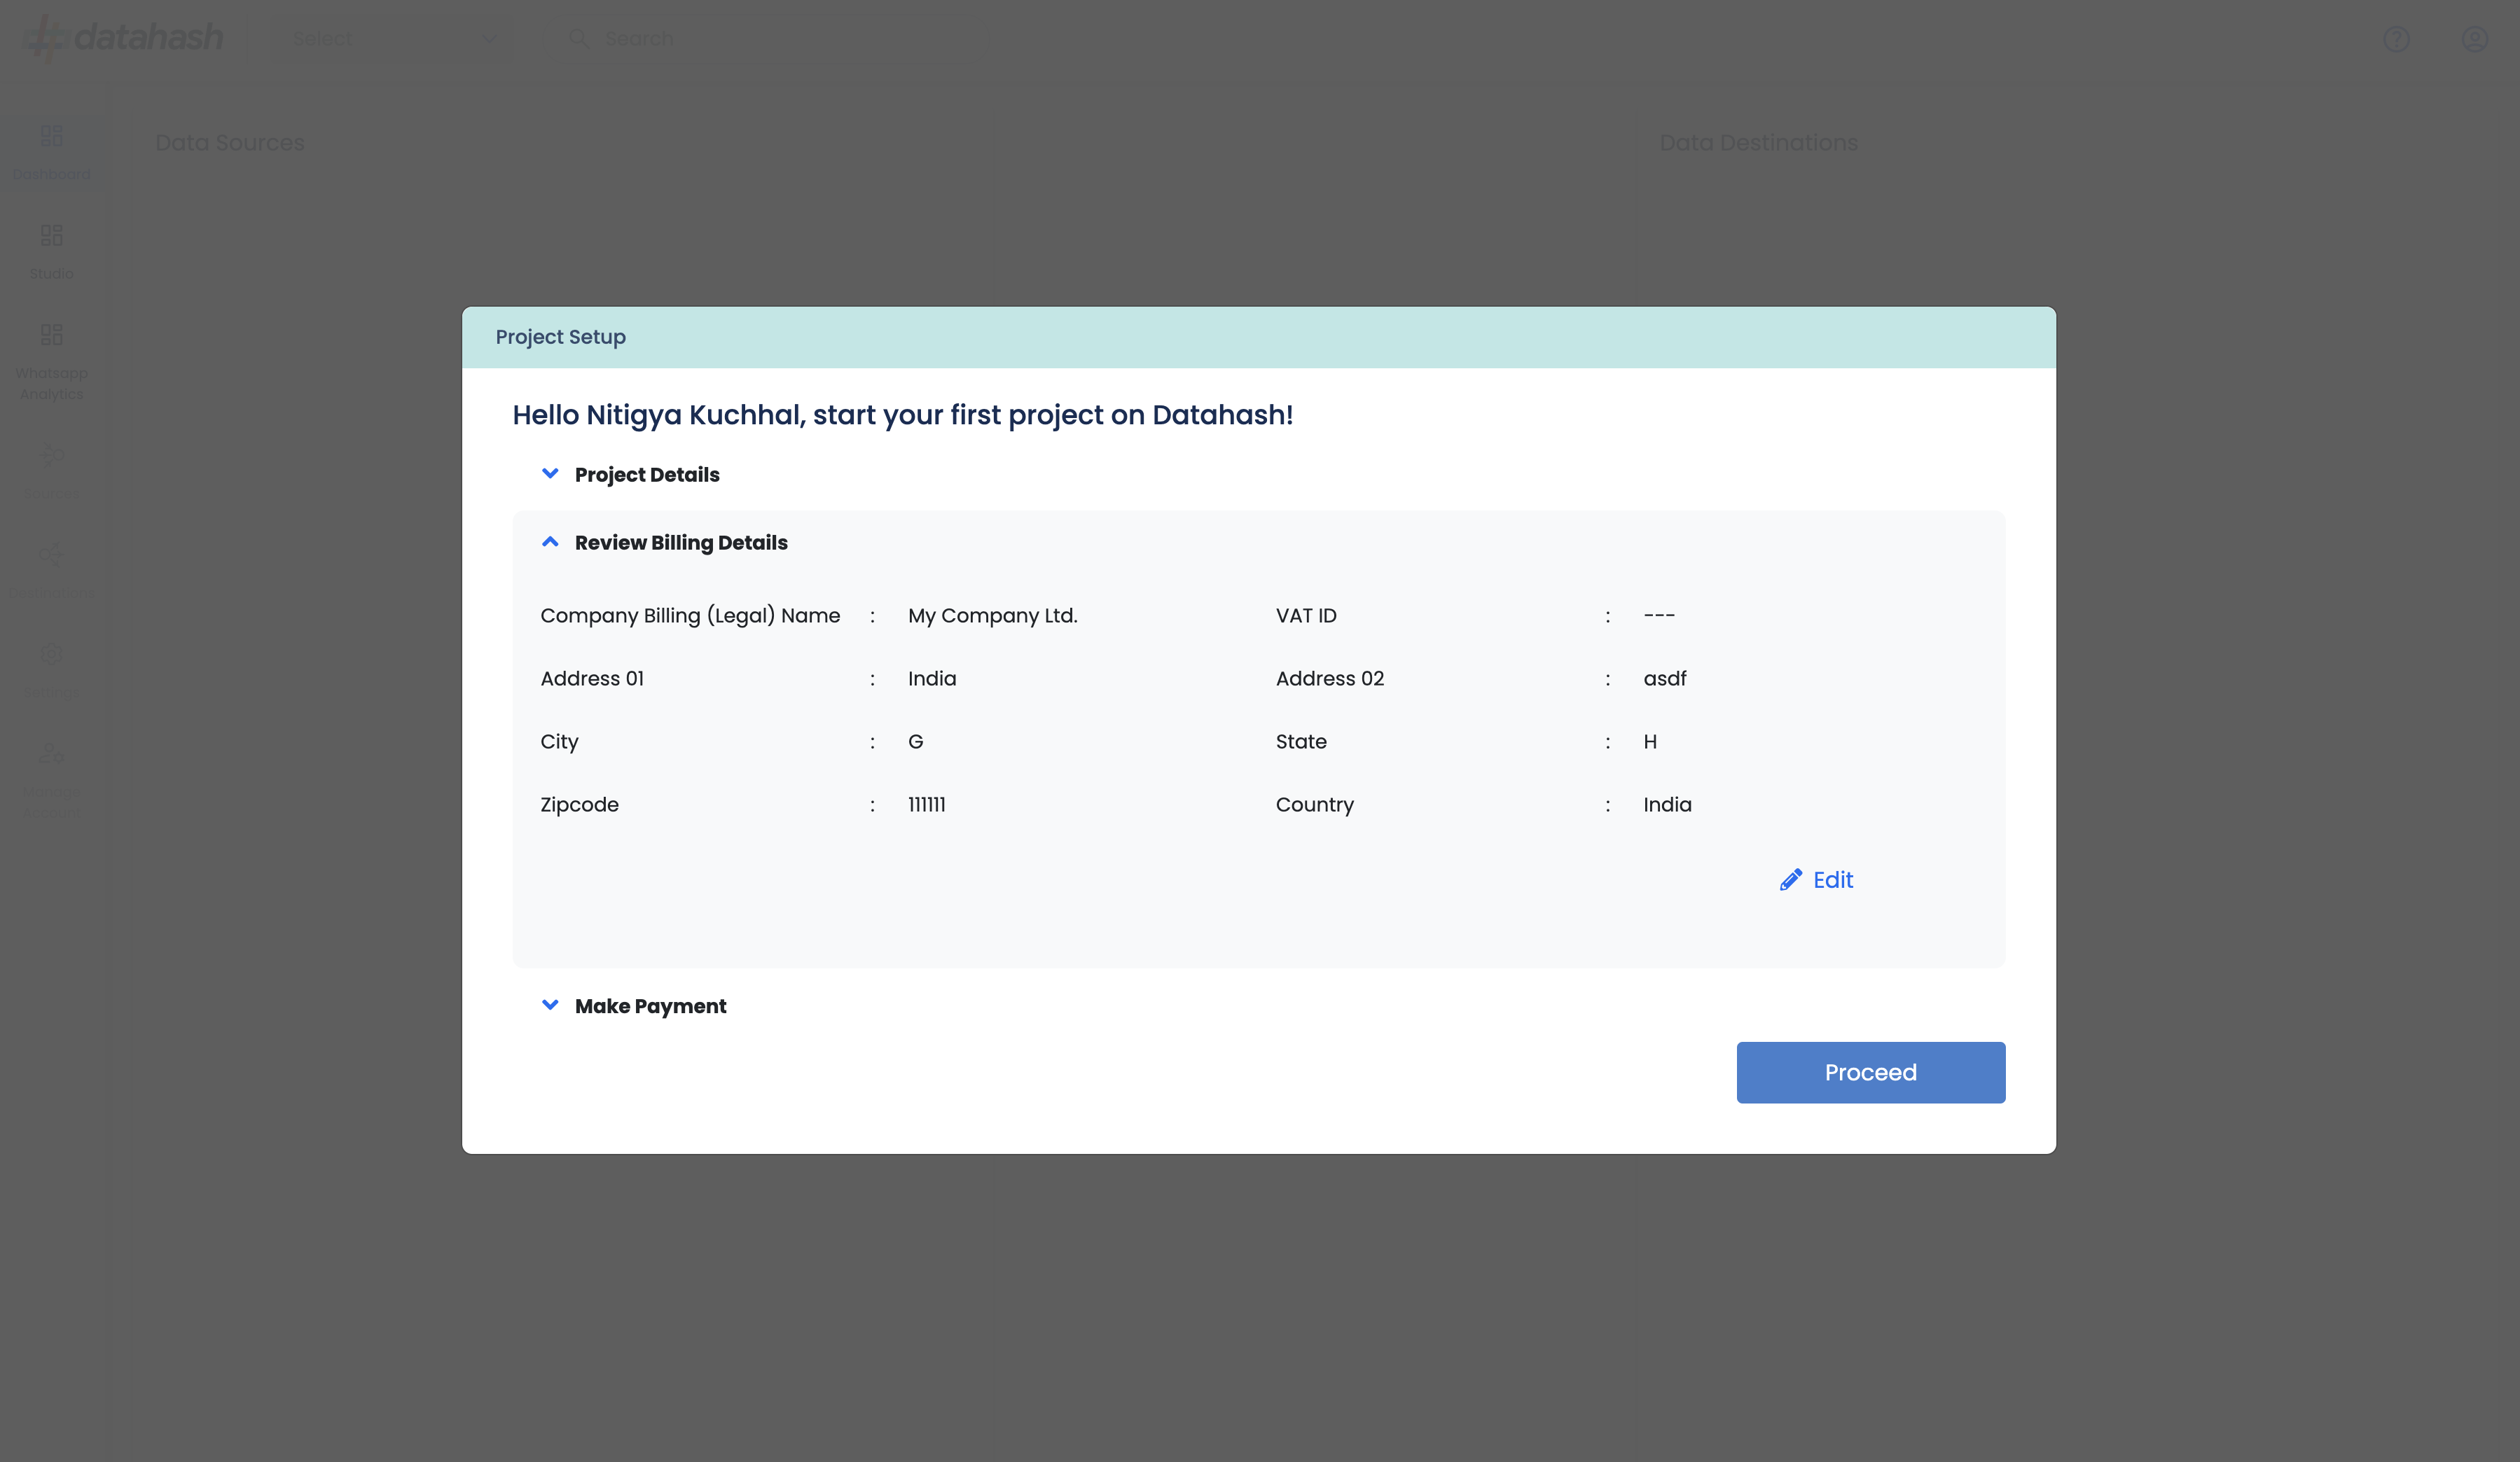Click the pencil icon beside Edit

coord(1790,880)
